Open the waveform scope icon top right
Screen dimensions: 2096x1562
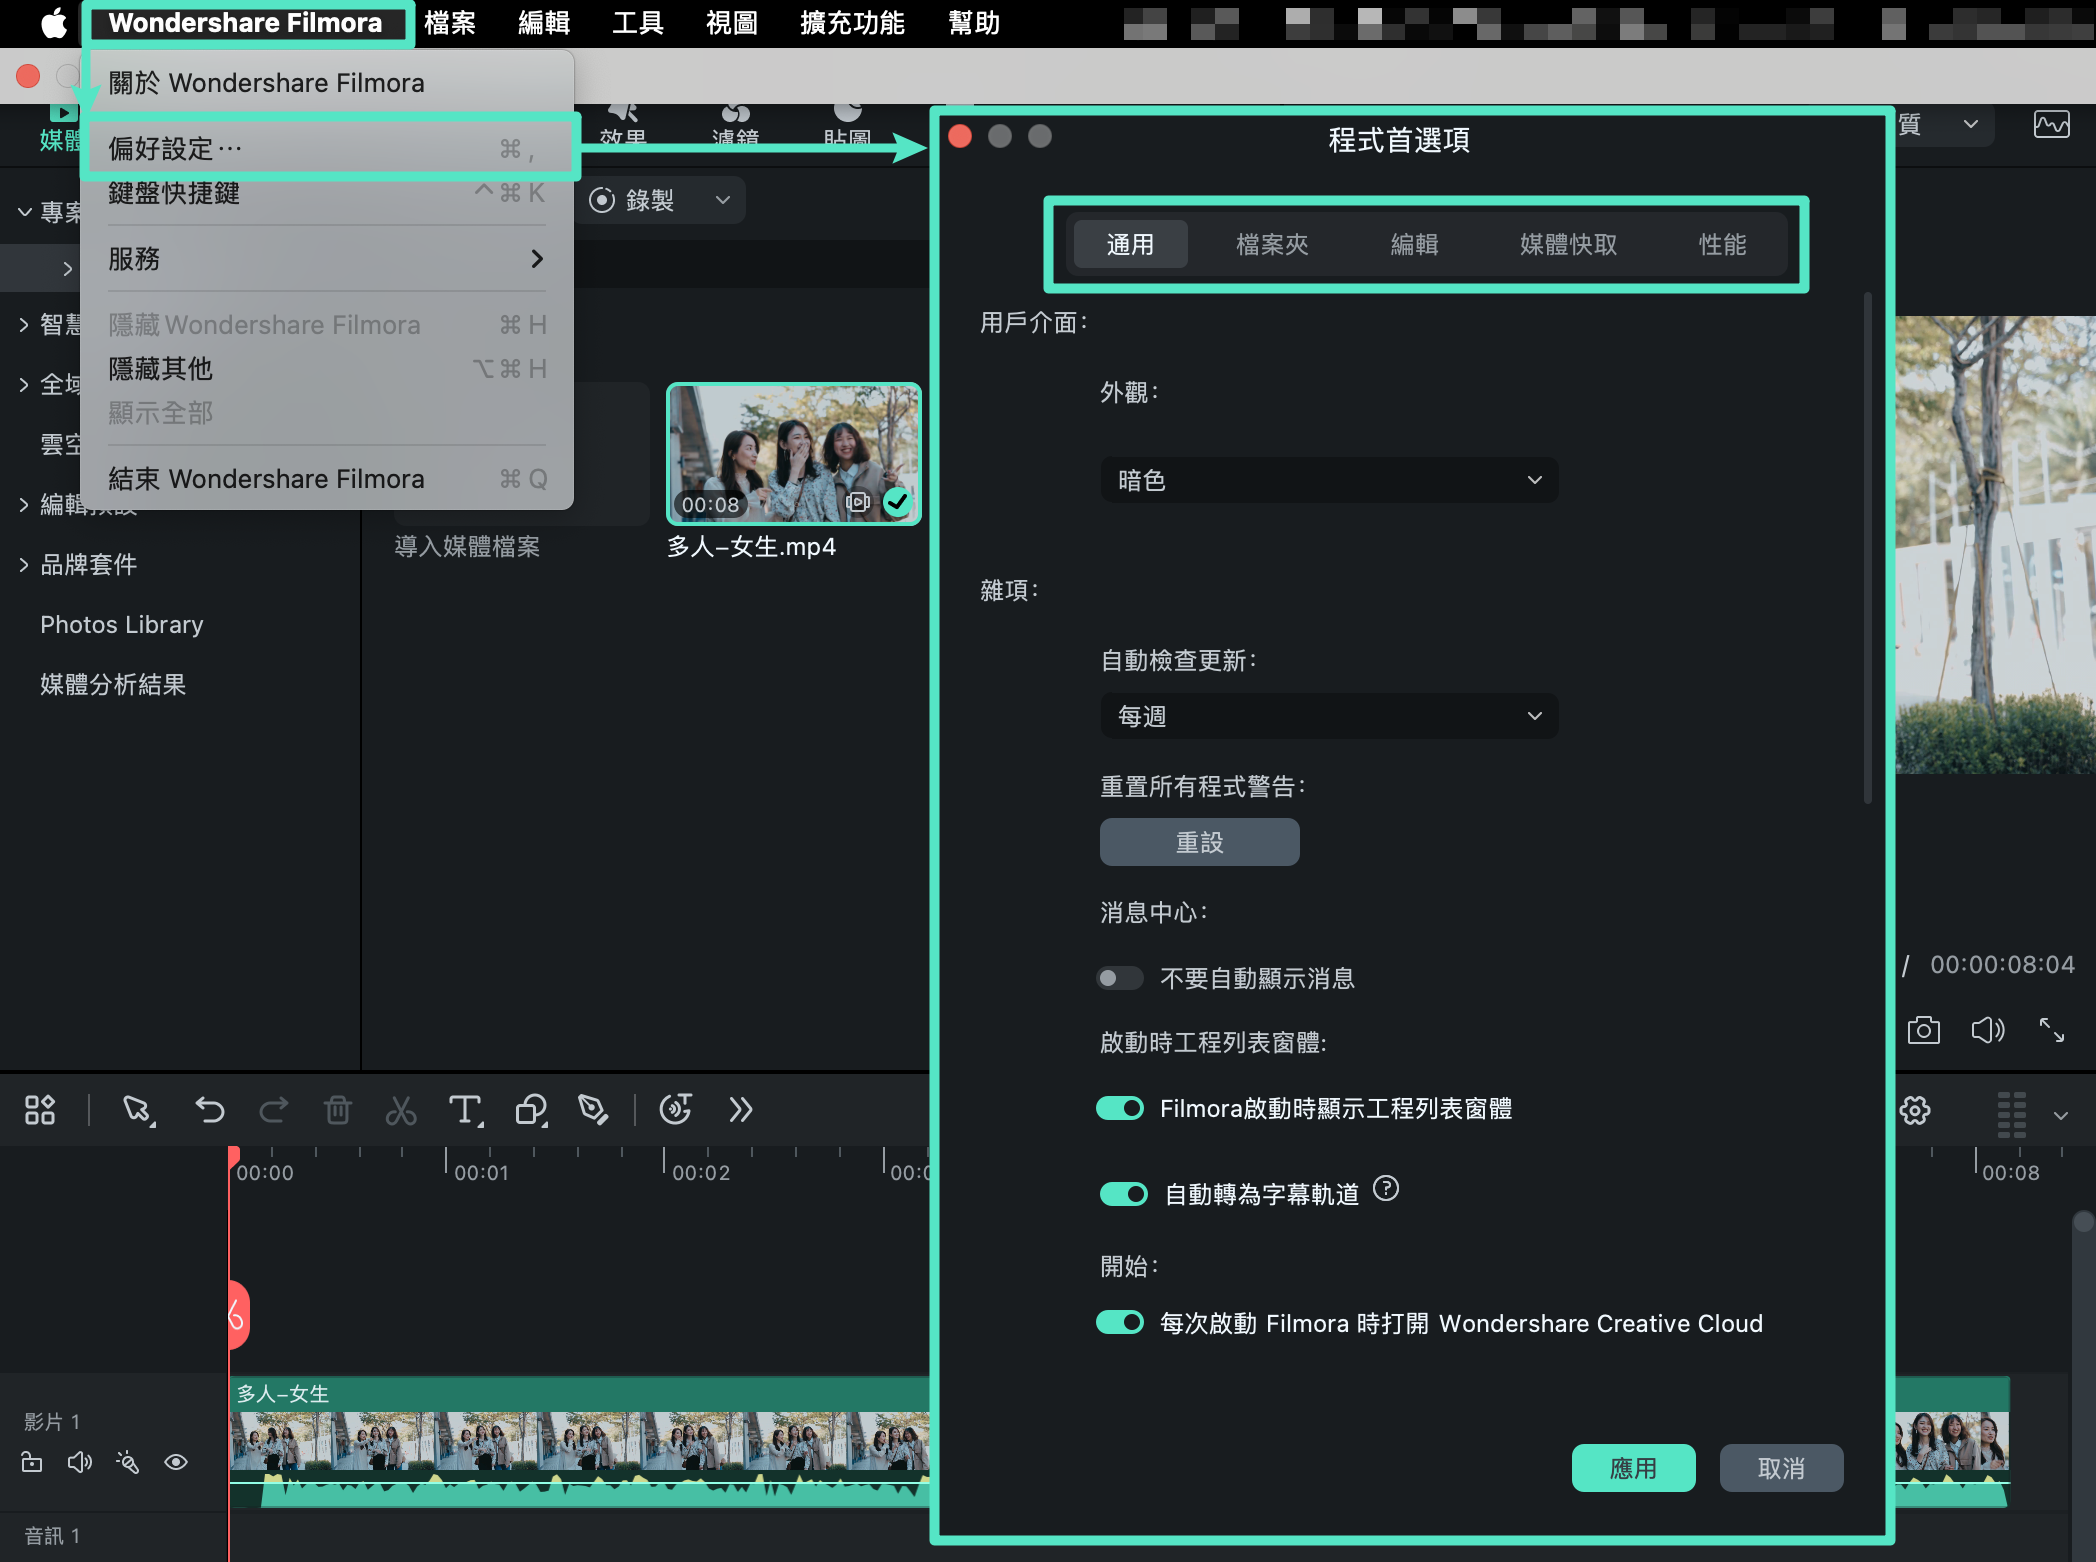click(x=2052, y=125)
